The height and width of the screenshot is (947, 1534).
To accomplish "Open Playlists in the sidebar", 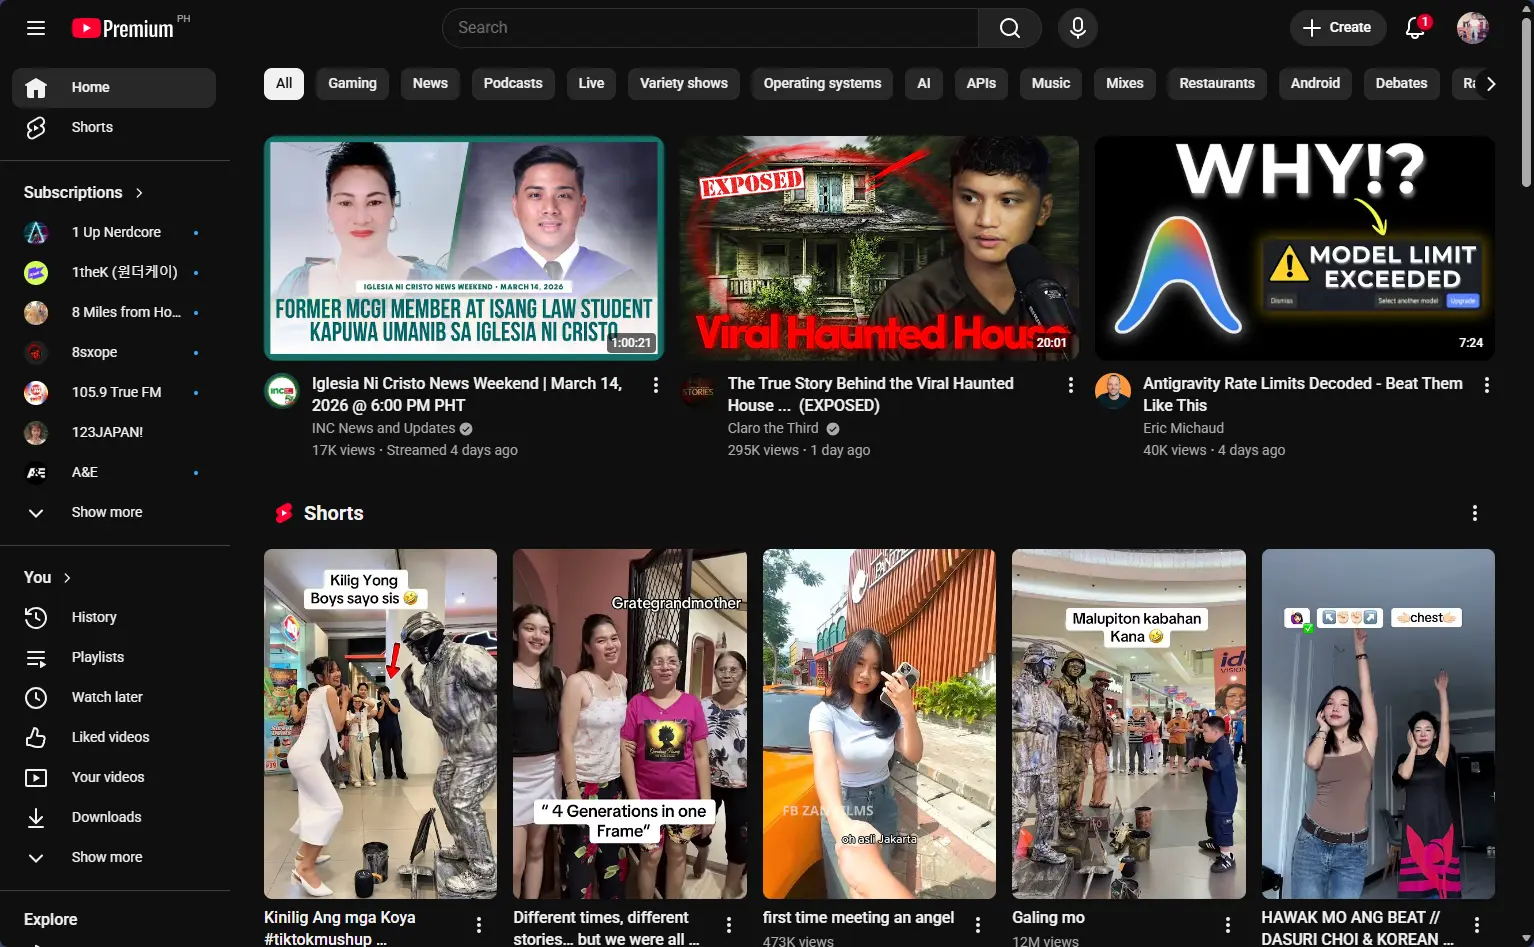I will click(114, 657).
